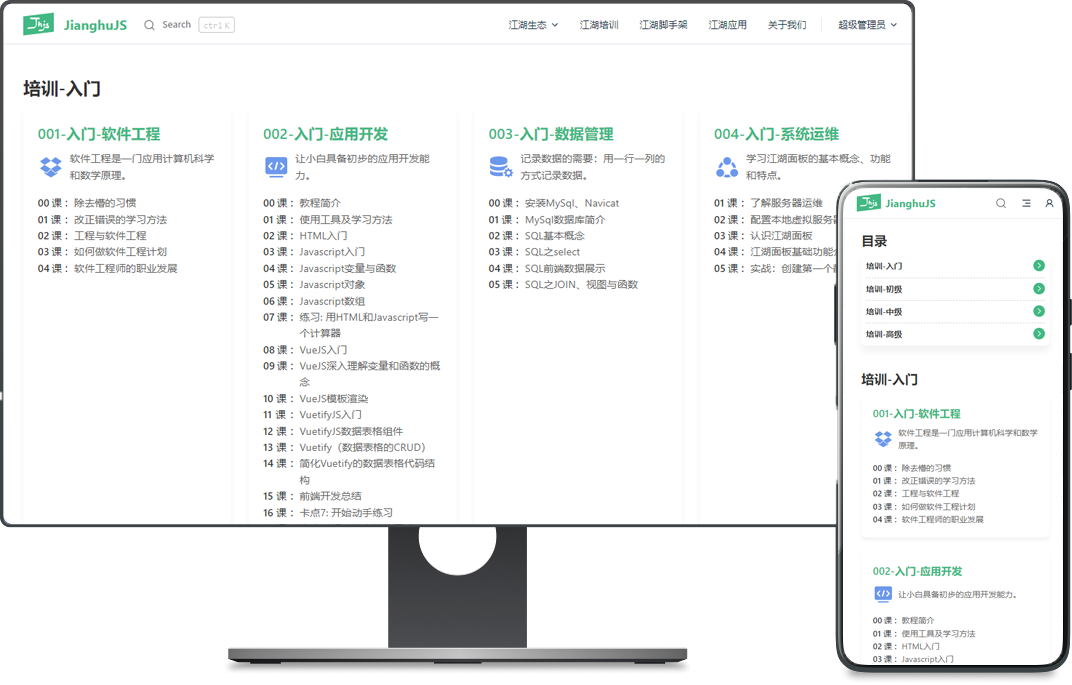Tap the green arrow next to 培训-入门
This screenshot has height=685, width=1072.
click(1039, 266)
